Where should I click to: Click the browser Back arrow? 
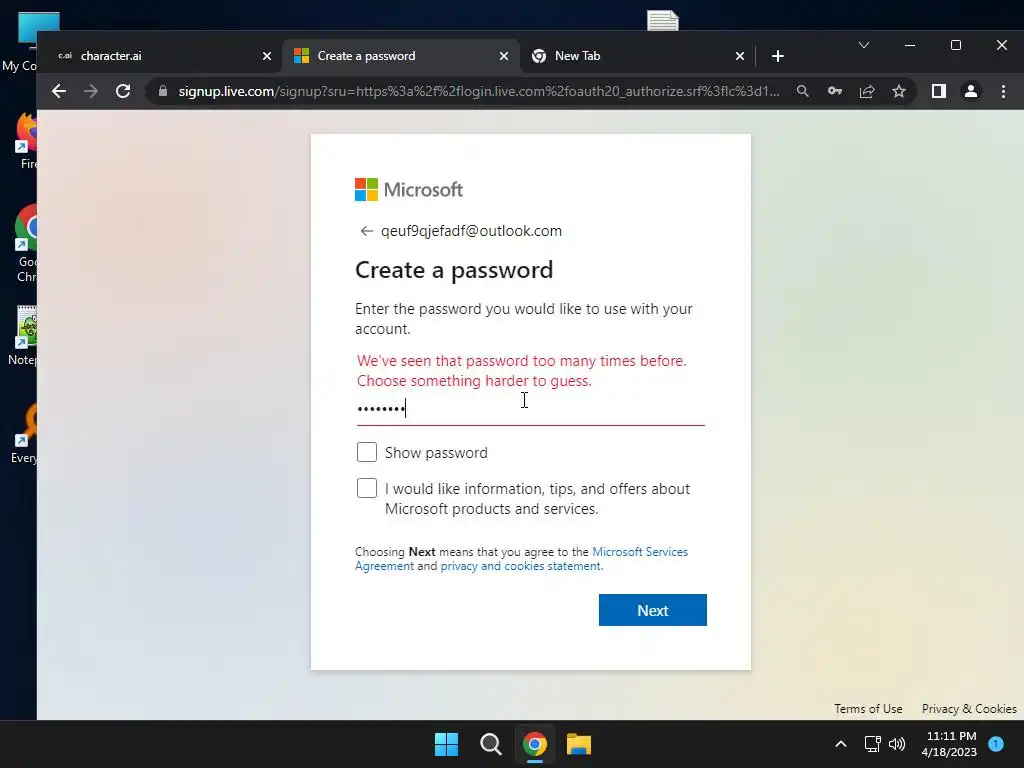tap(59, 91)
